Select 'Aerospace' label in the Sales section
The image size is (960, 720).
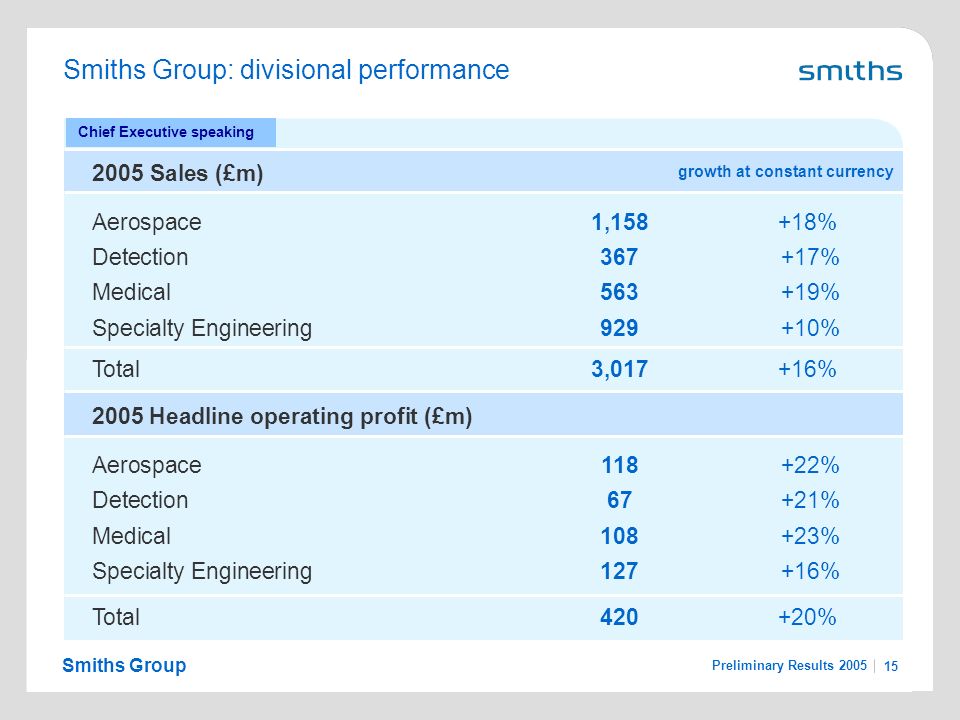tap(147, 222)
